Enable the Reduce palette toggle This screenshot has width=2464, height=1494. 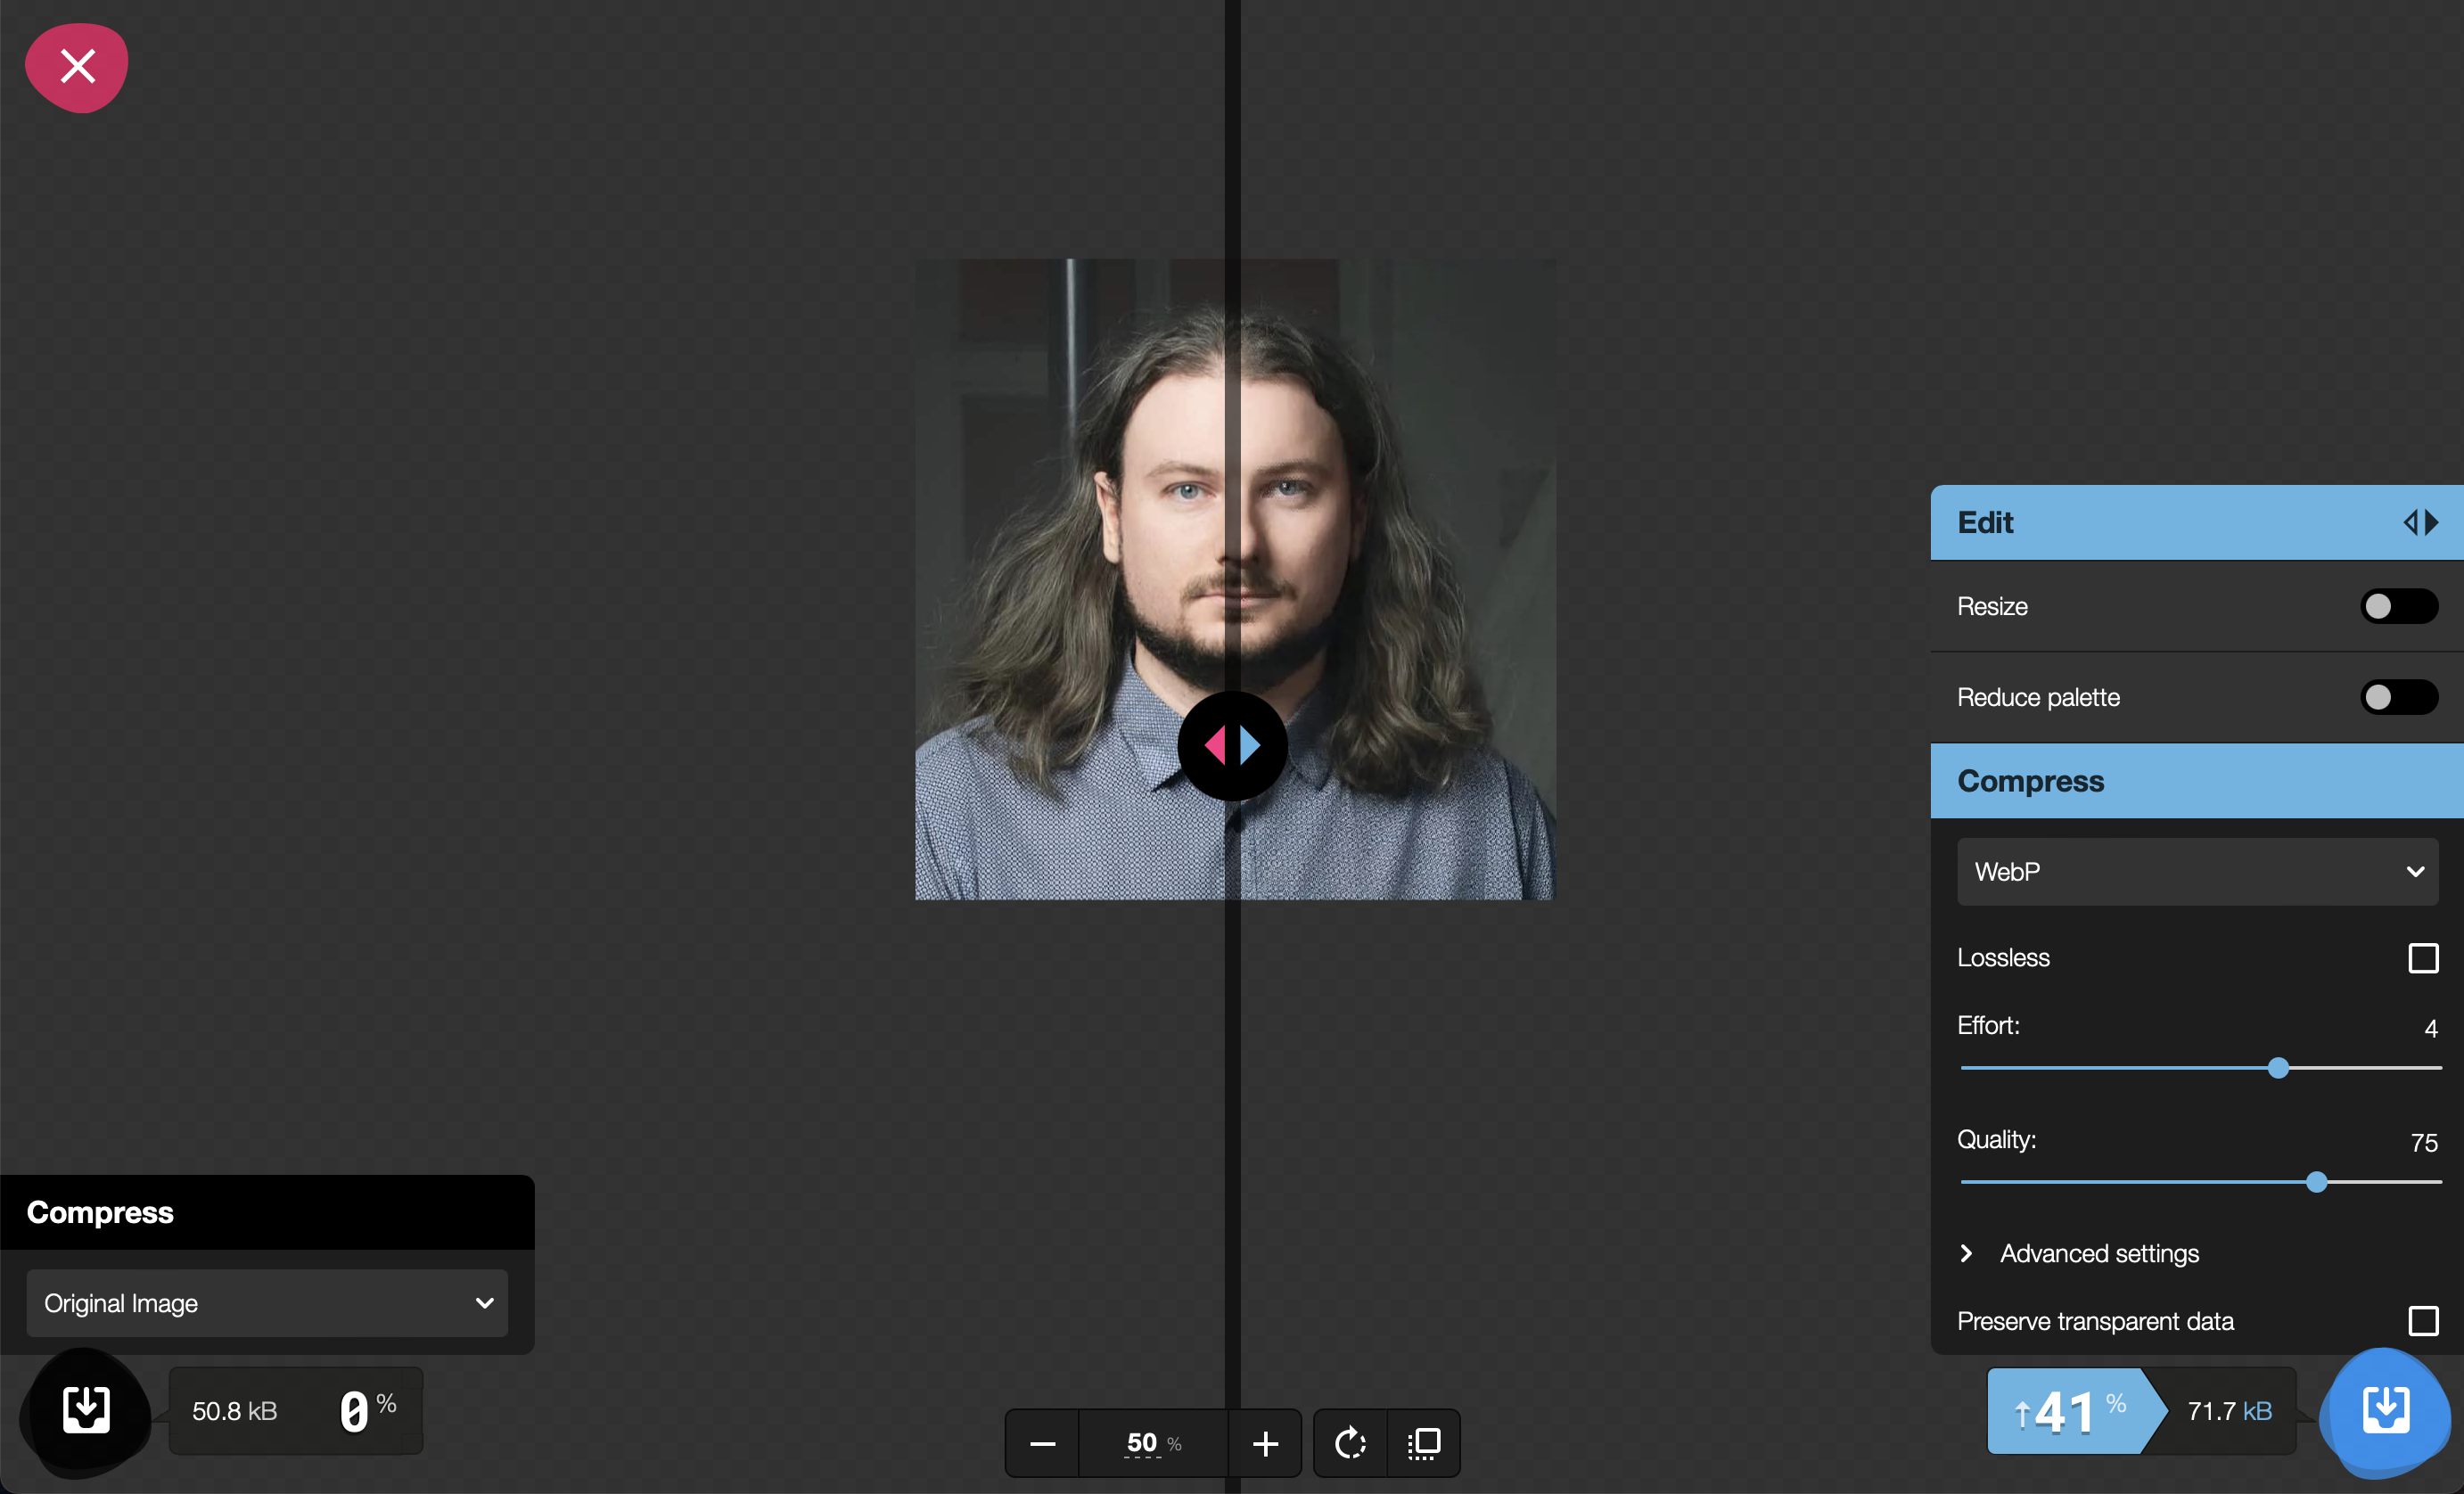tap(2398, 697)
